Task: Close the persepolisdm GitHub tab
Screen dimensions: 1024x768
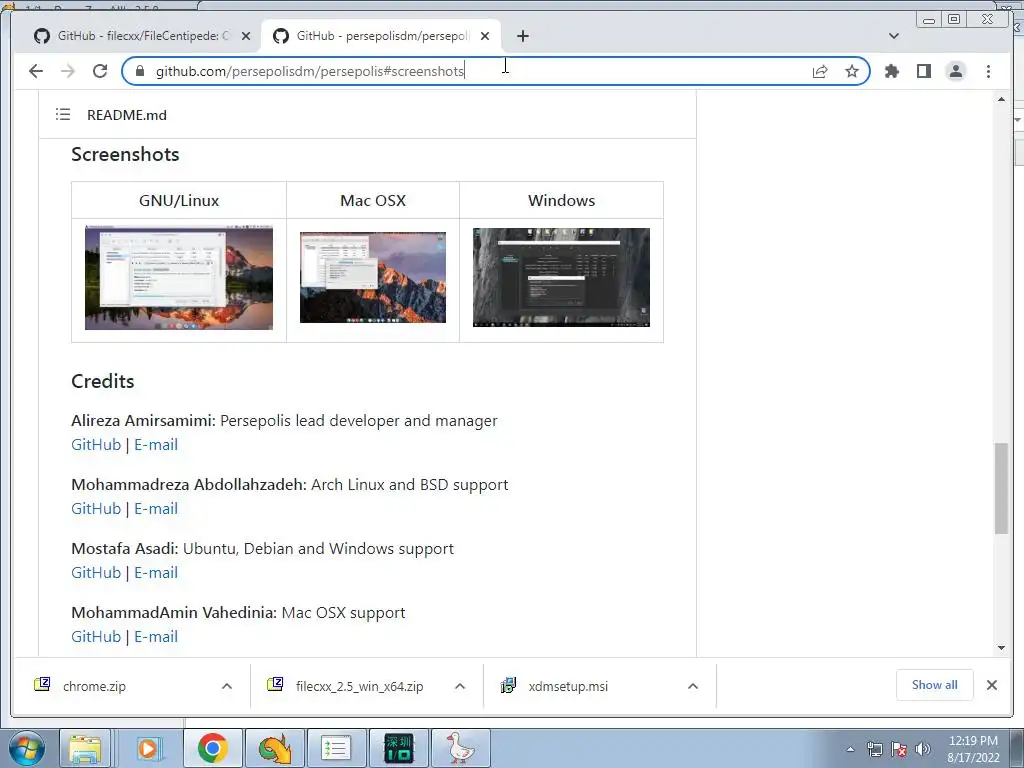Action: [485, 36]
